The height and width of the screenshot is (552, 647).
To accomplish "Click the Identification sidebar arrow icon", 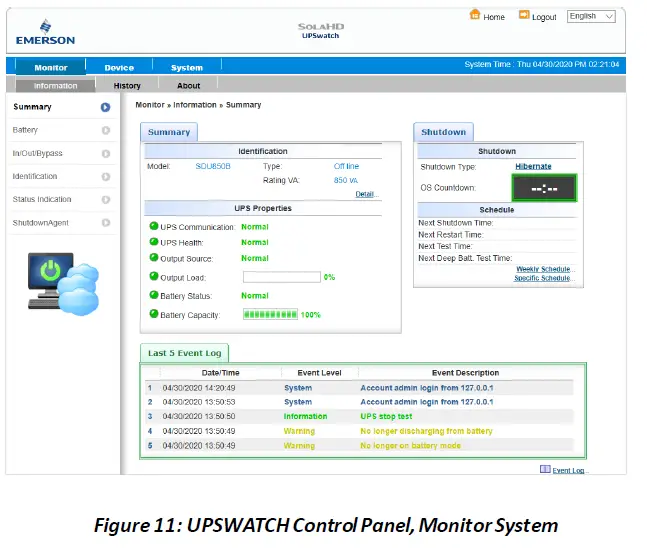I will pos(106,177).
